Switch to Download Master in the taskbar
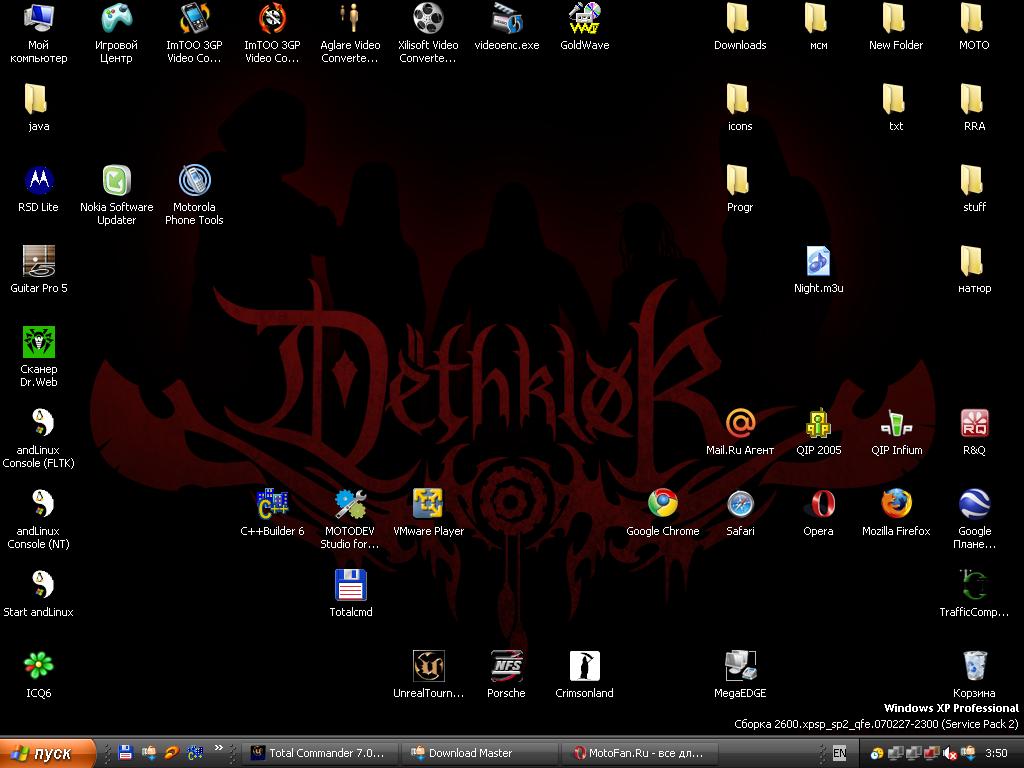 479,753
